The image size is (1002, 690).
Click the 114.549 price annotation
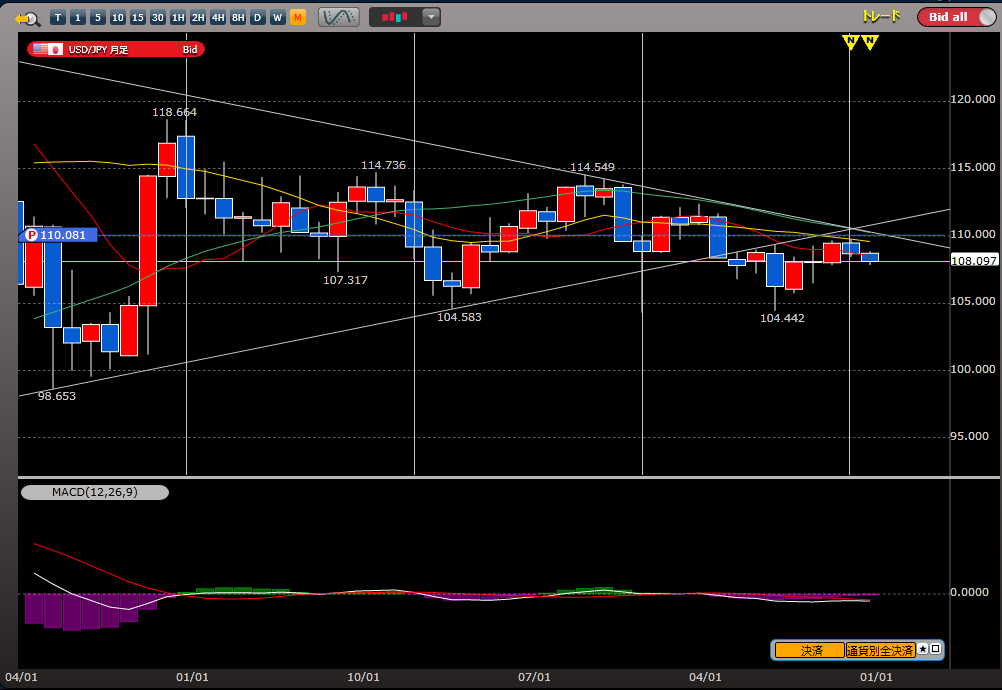(x=592, y=167)
